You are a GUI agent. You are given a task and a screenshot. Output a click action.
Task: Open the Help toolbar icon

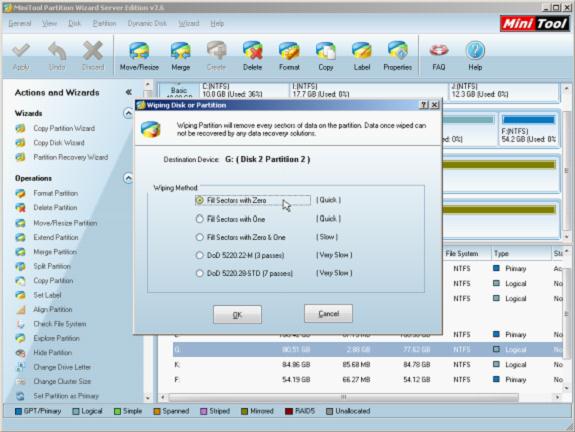tap(475, 56)
